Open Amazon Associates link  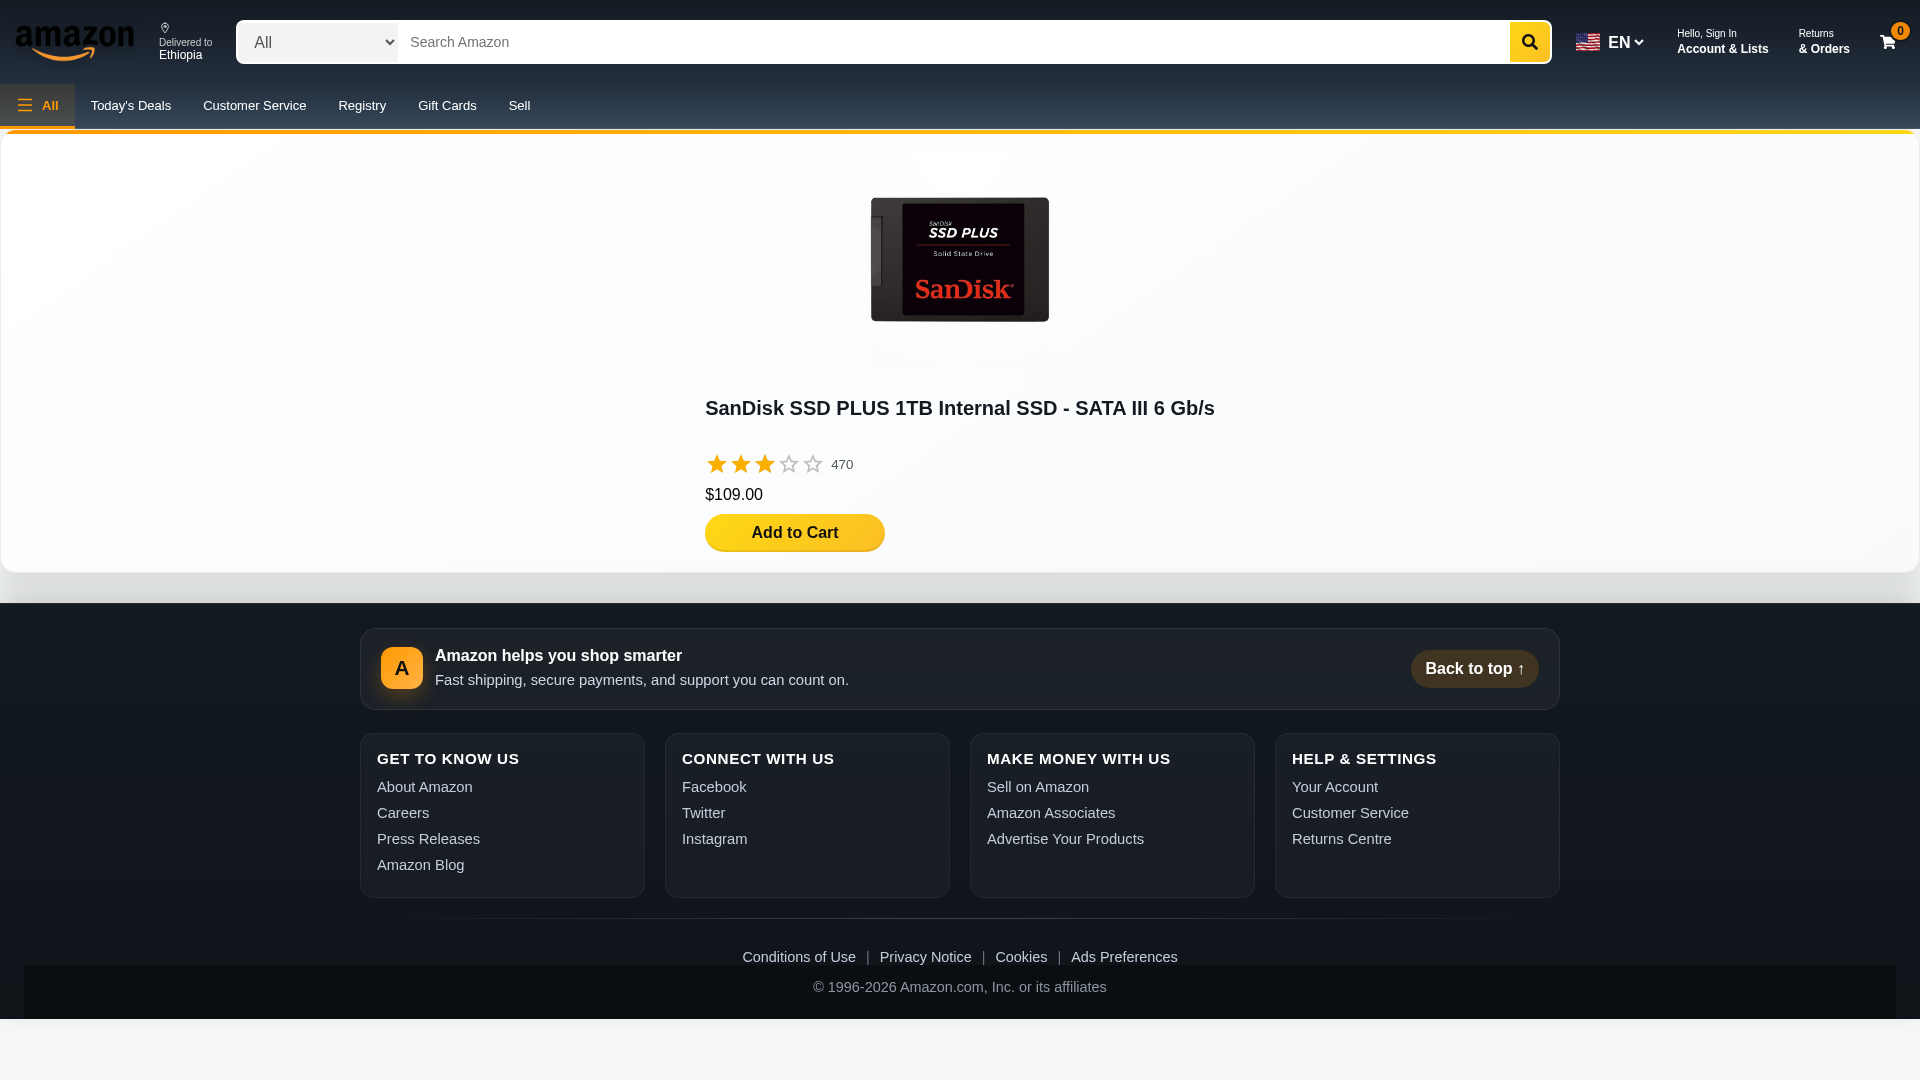tap(1051, 813)
